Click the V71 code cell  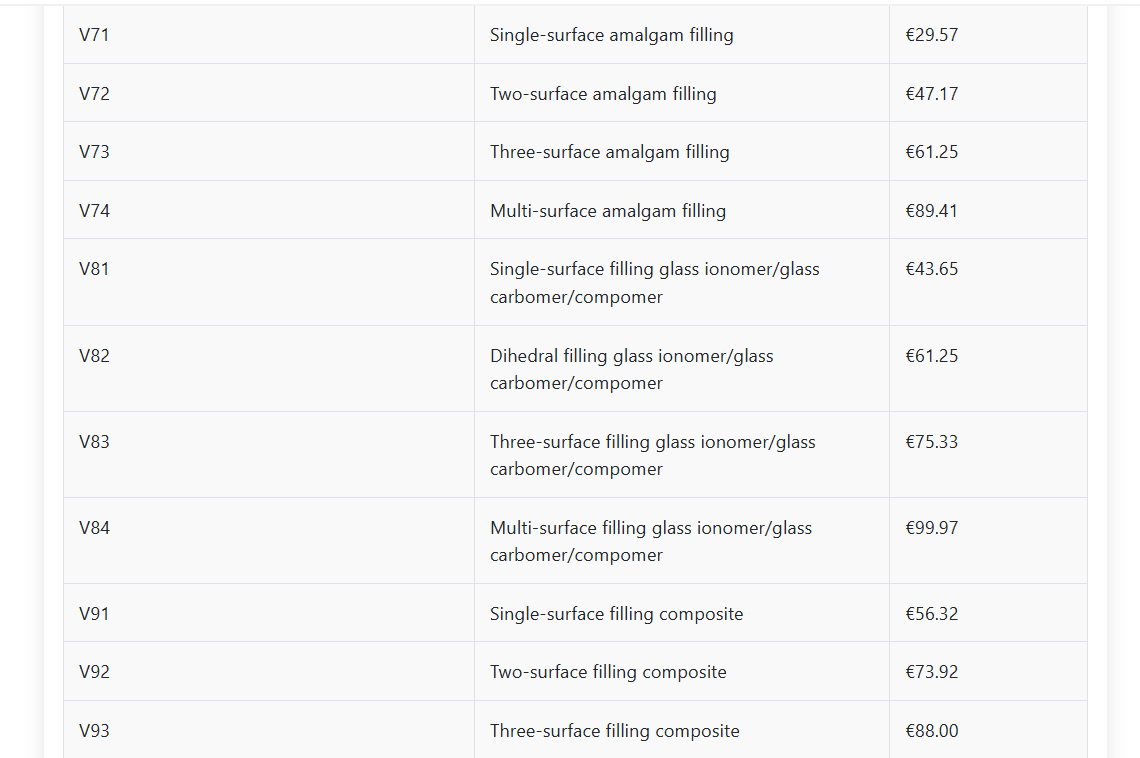point(94,35)
